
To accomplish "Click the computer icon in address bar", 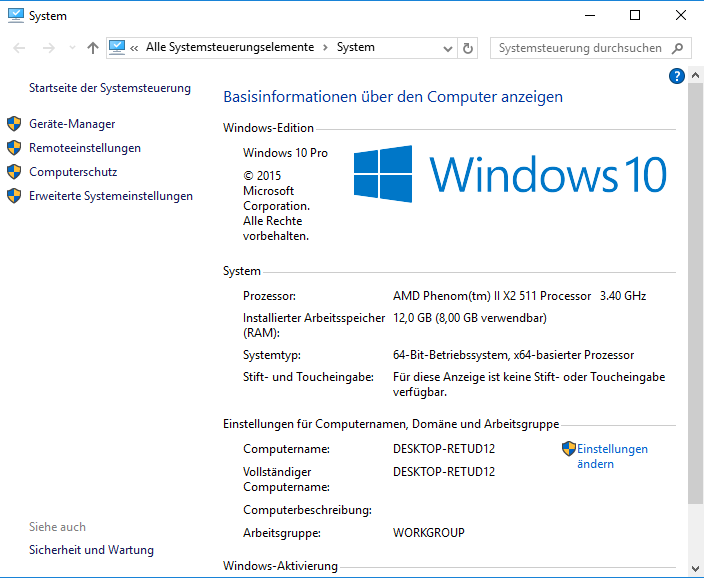I will click(x=118, y=47).
